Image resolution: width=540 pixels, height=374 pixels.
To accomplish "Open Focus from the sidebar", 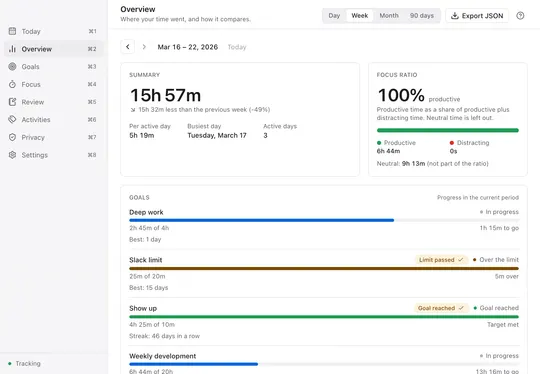I will coord(54,84).
